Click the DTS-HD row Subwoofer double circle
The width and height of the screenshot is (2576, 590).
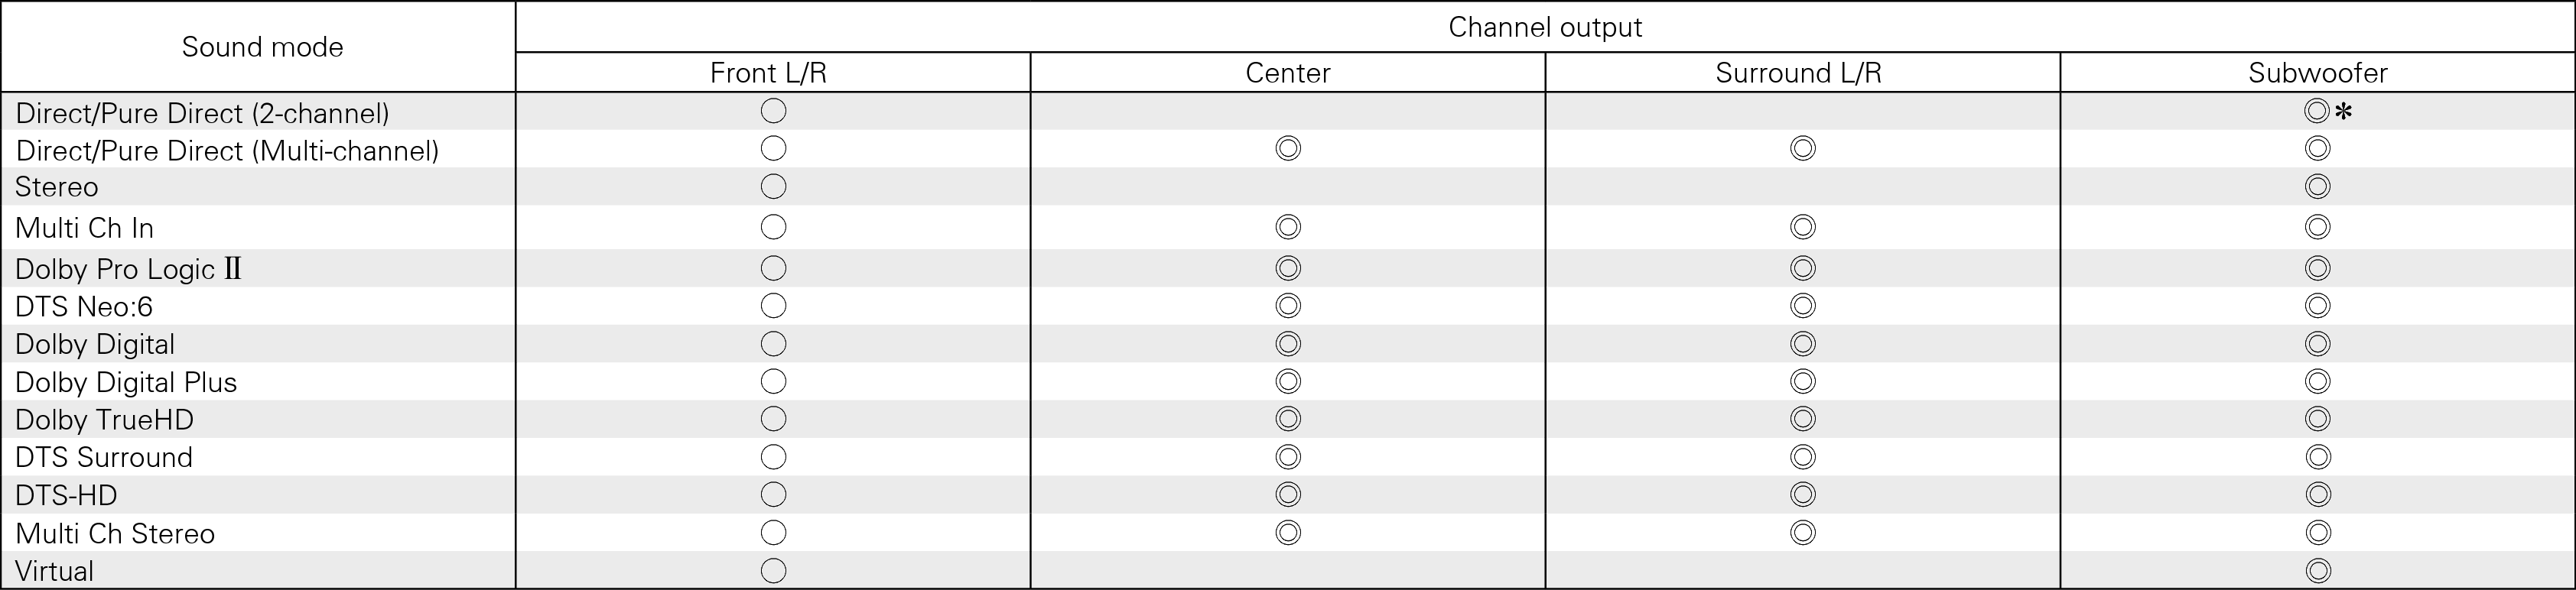[2317, 495]
